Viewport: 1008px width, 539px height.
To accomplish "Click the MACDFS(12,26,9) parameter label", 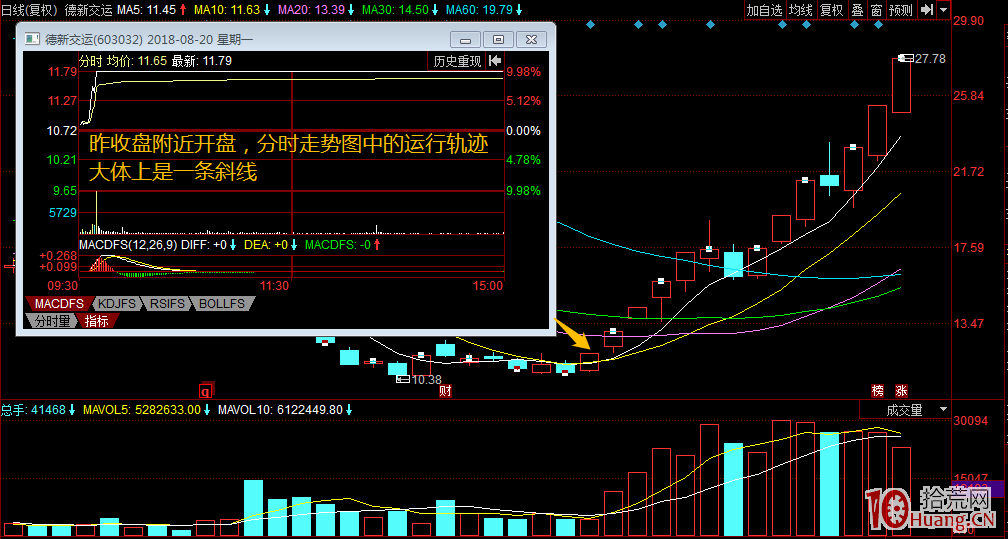I will pos(128,244).
